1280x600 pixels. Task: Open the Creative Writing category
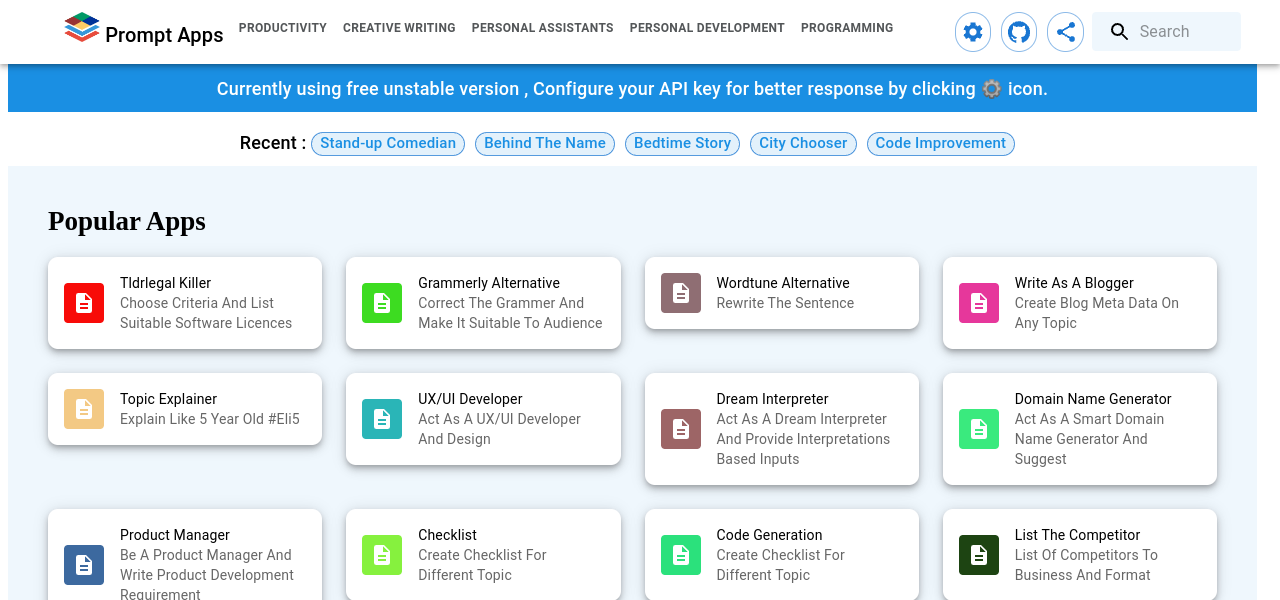click(399, 28)
